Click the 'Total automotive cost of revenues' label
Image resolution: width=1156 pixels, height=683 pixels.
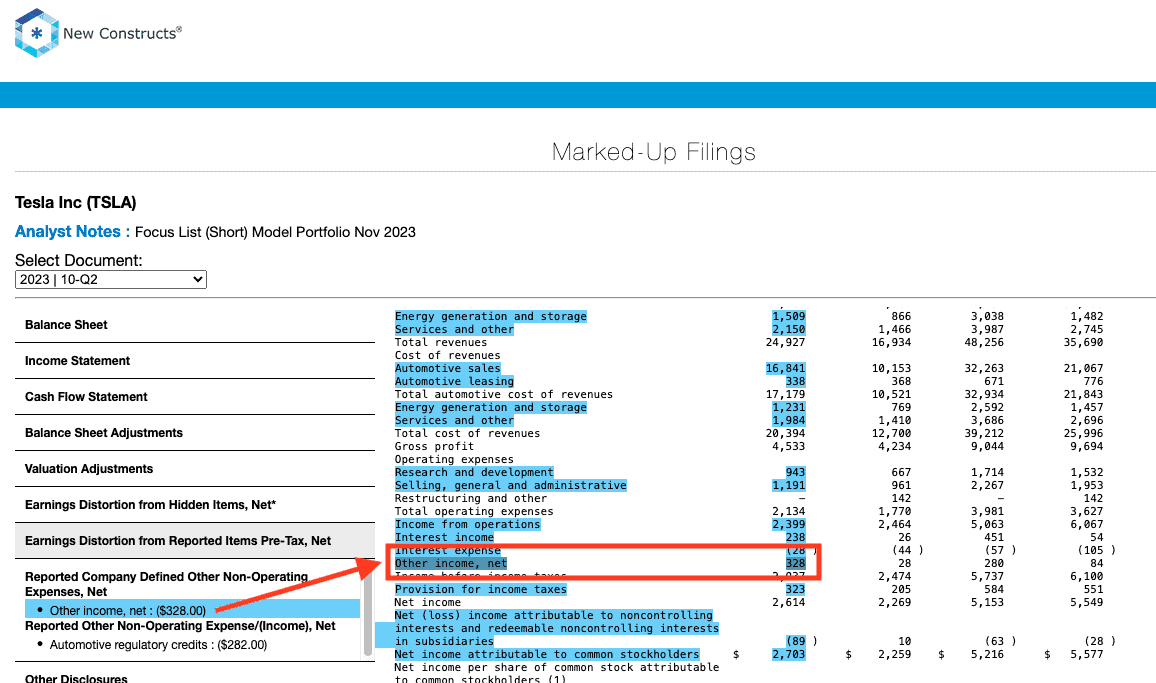(504, 395)
